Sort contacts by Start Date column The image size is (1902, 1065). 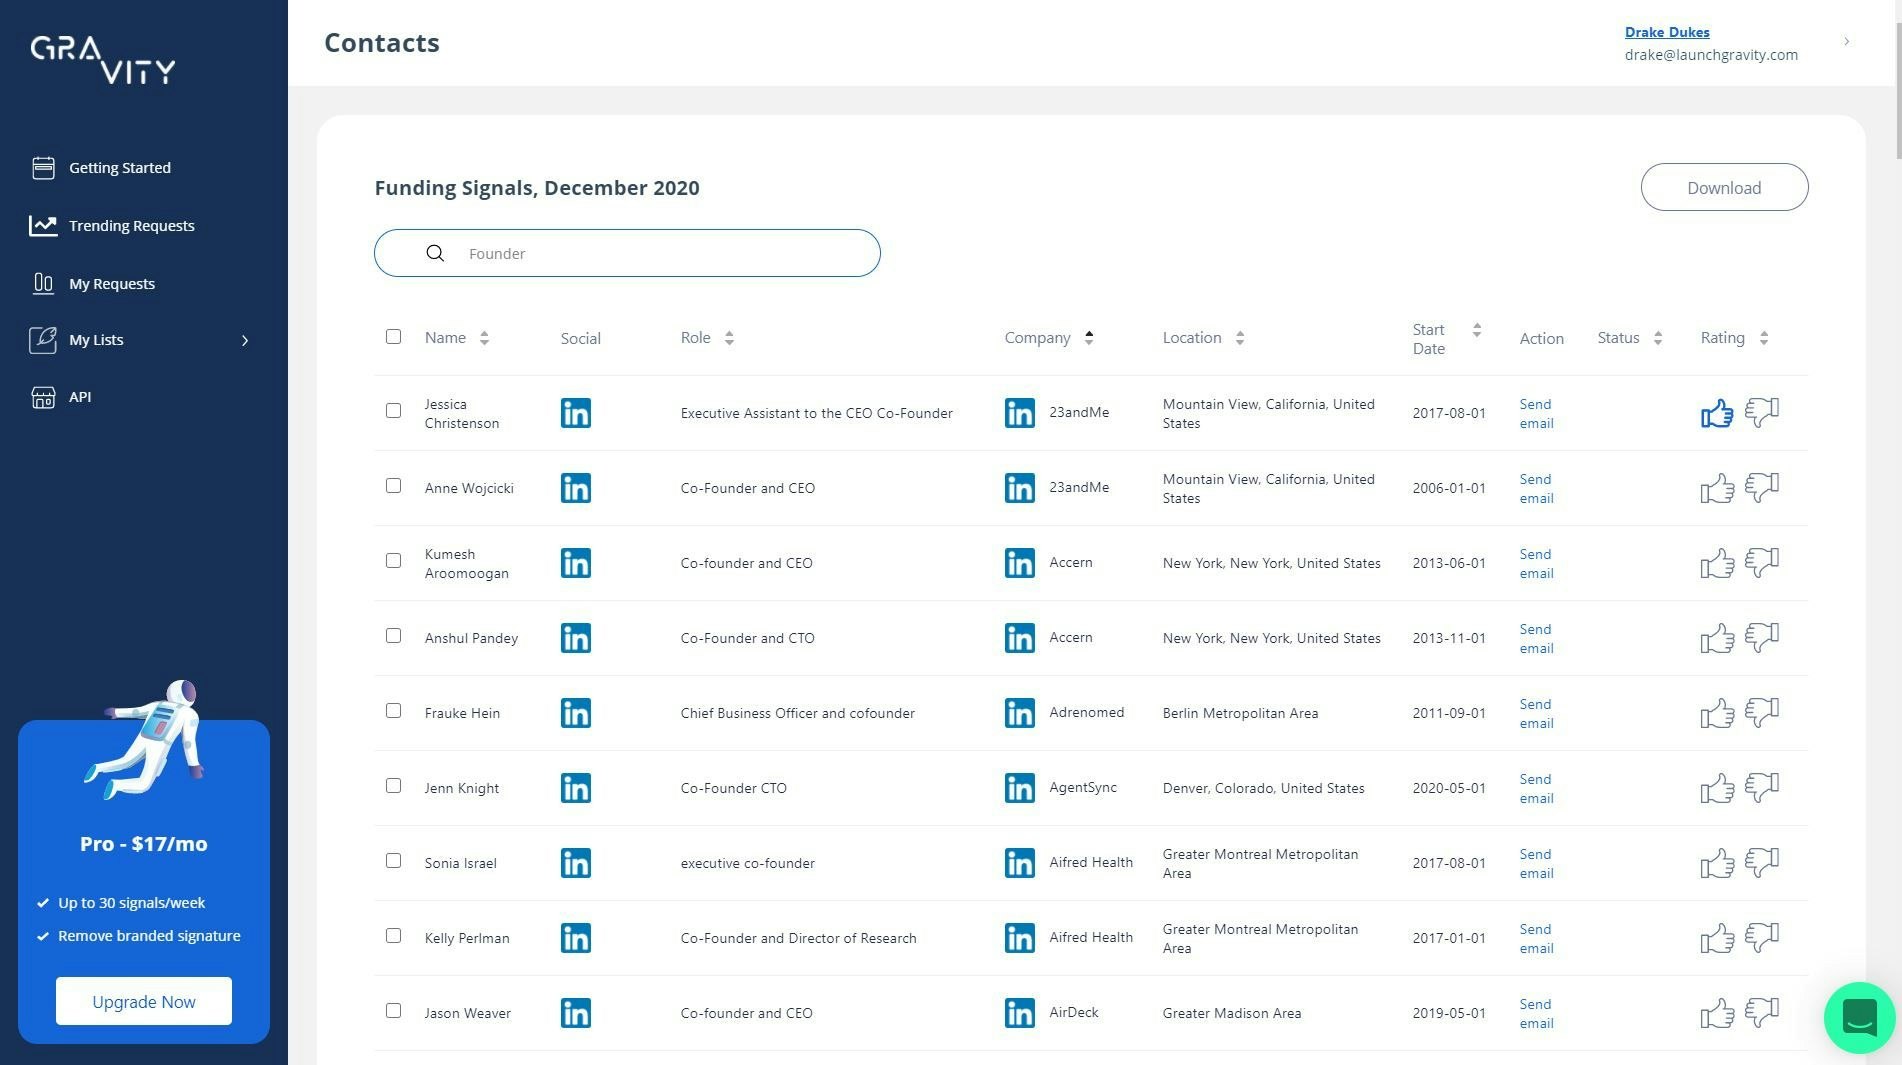pyautogui.click(x=1477, y=330)
